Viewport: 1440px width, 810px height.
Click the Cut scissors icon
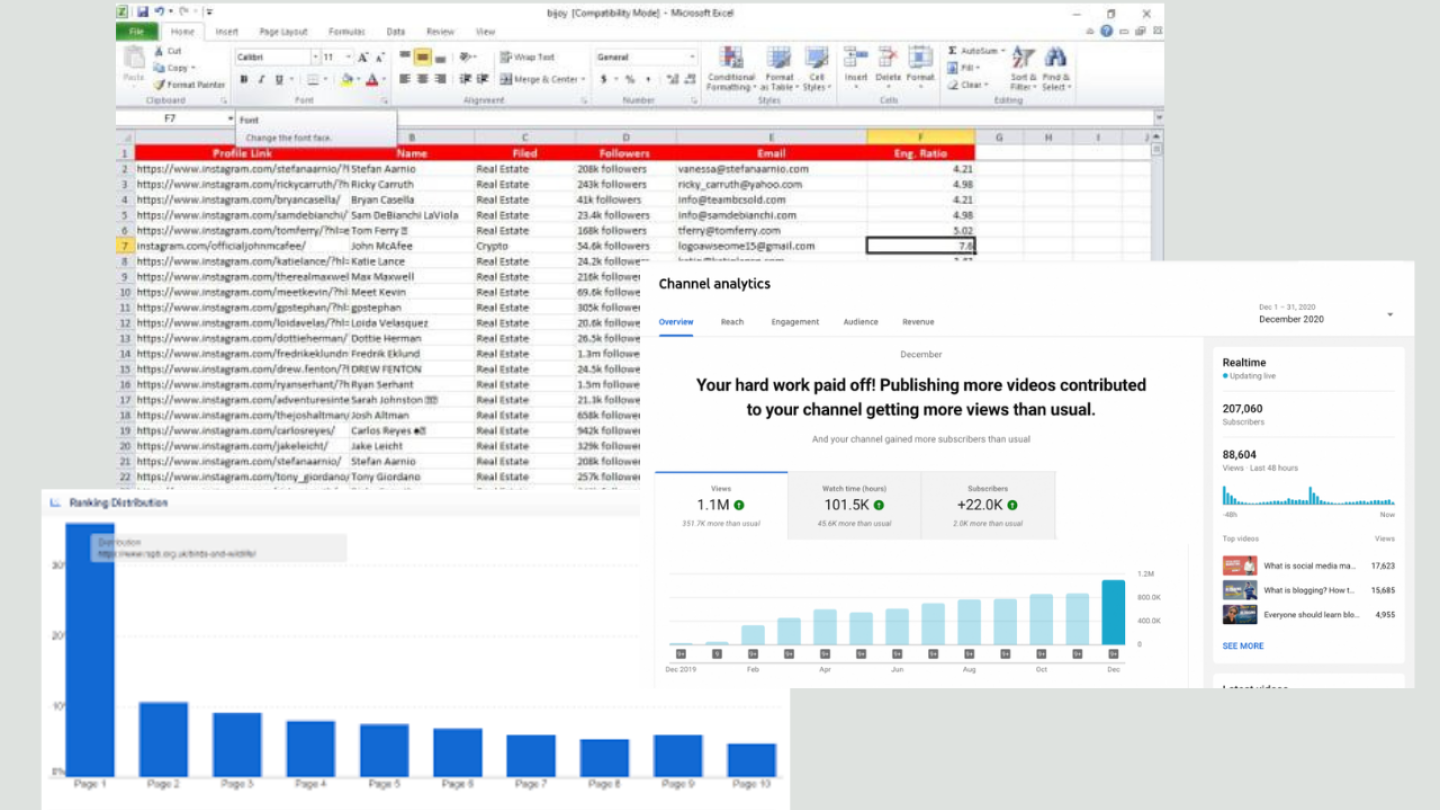158,51
